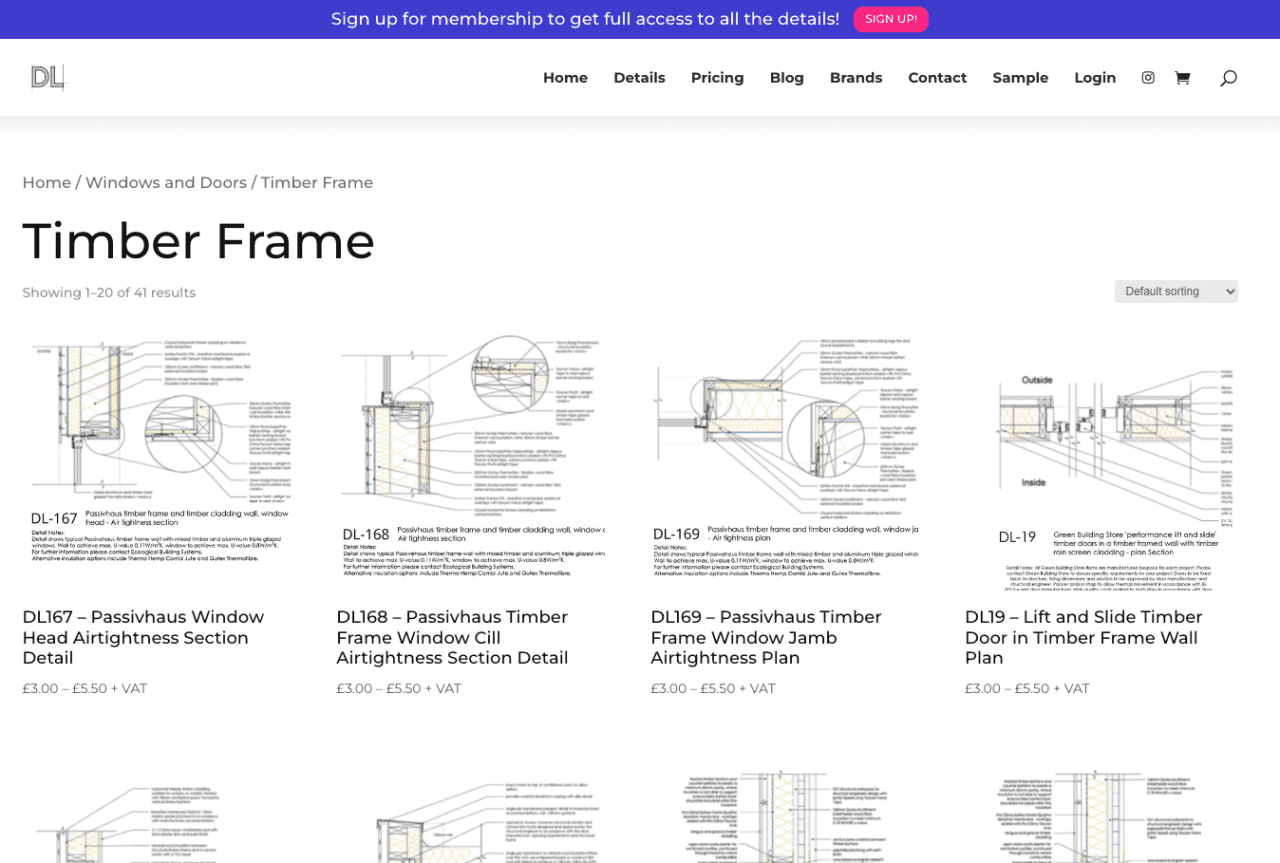Click the Home breadcrumb link

47,182
